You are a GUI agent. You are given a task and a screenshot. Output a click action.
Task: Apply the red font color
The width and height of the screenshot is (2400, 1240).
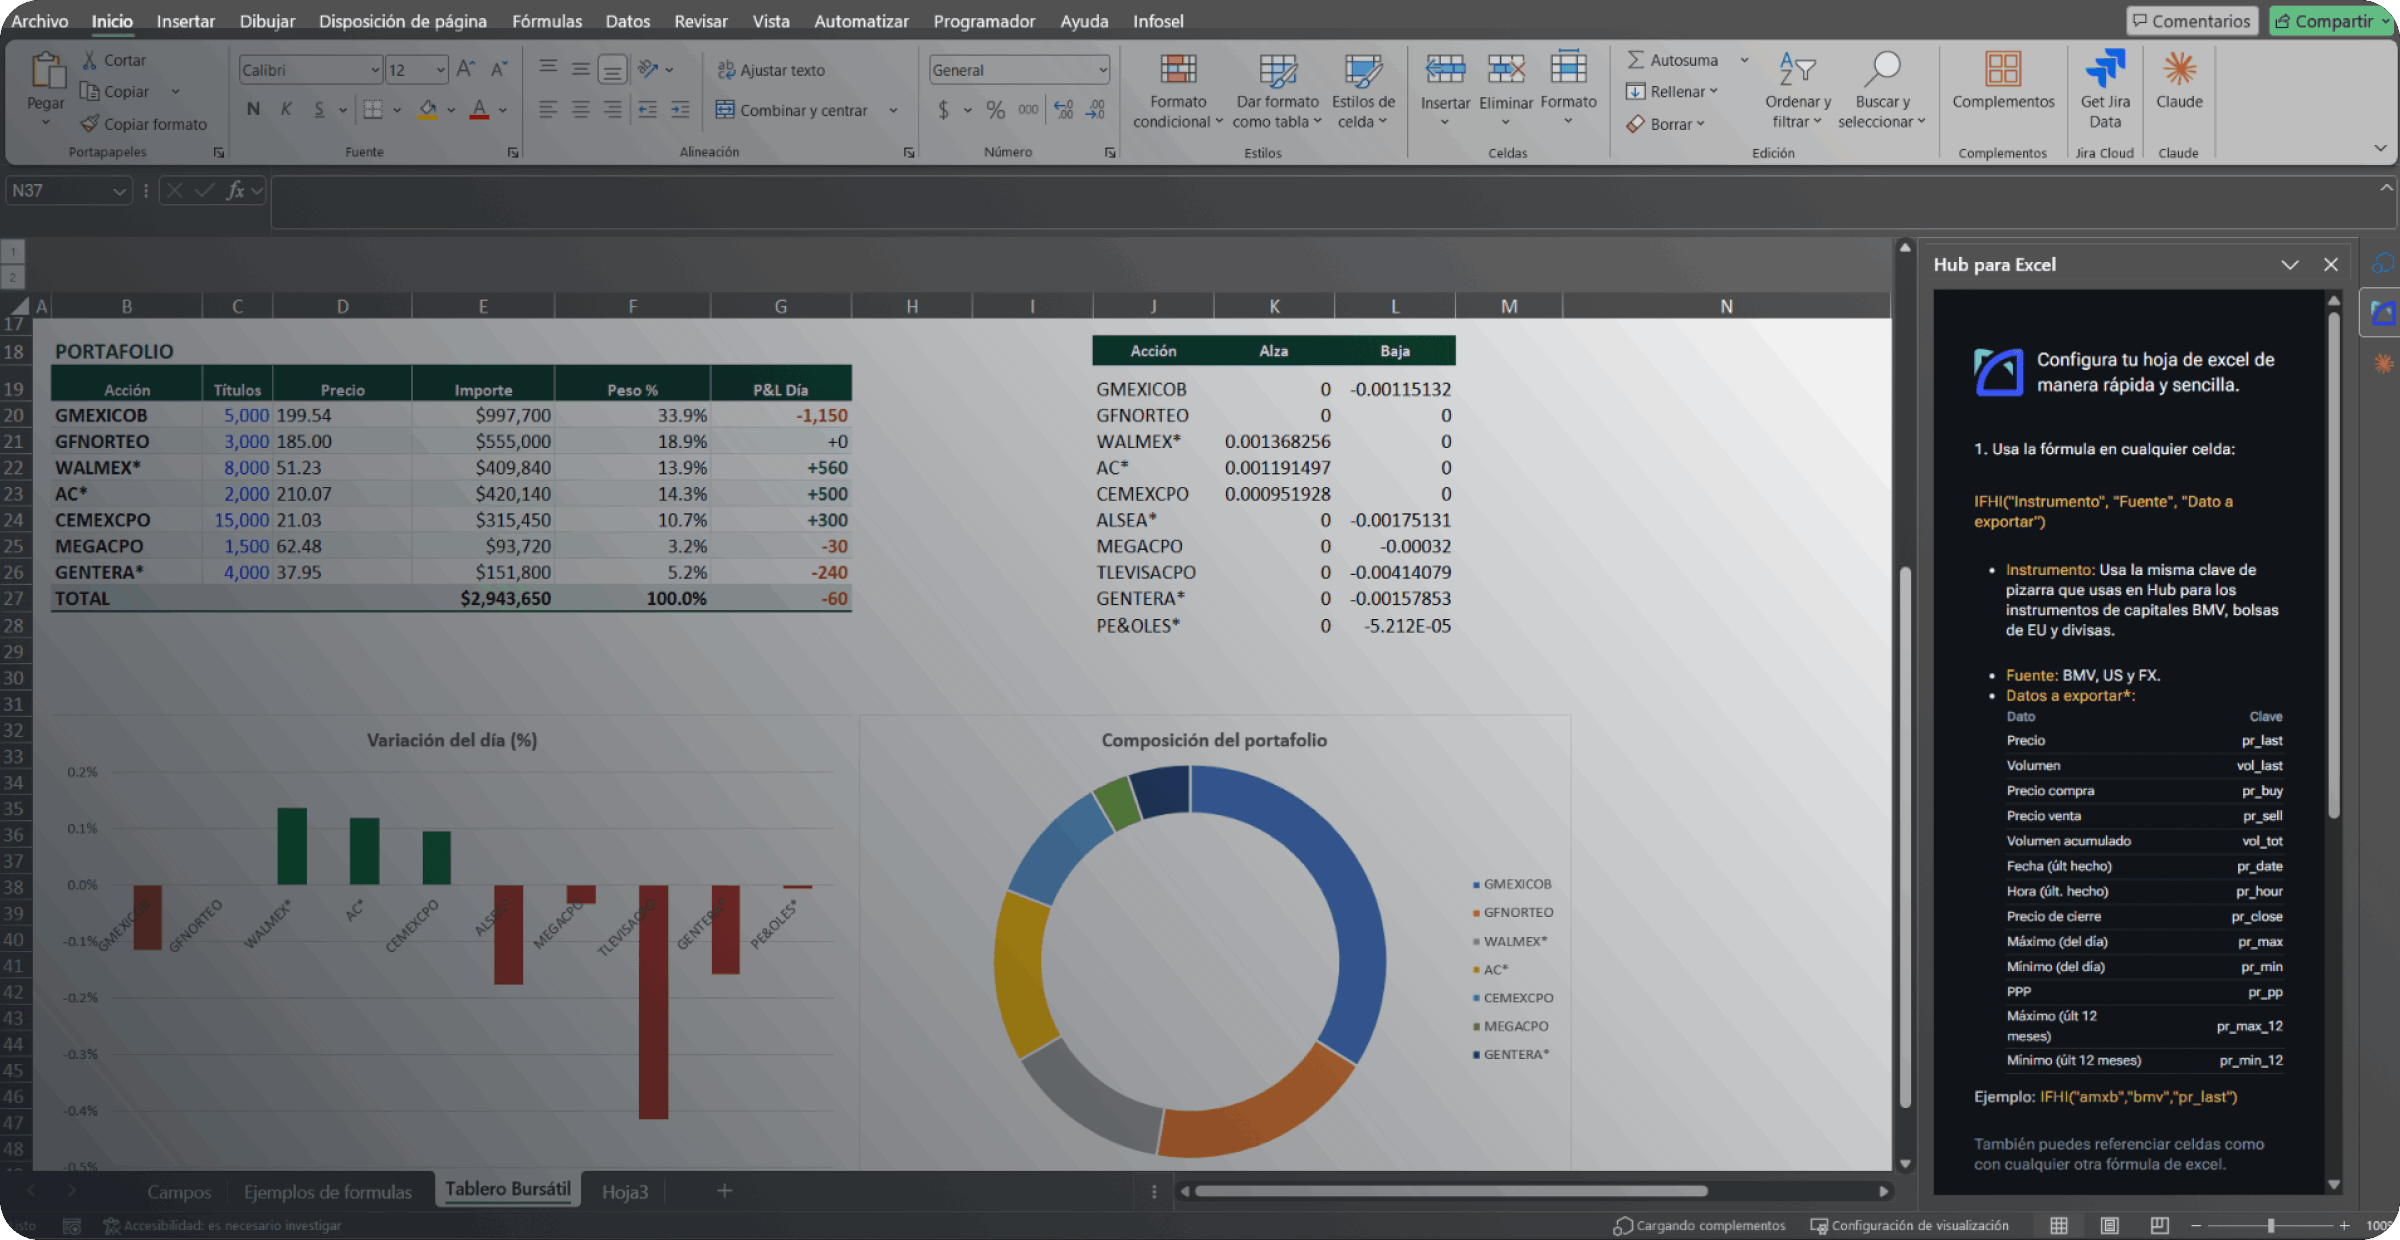tap(480, 109)
